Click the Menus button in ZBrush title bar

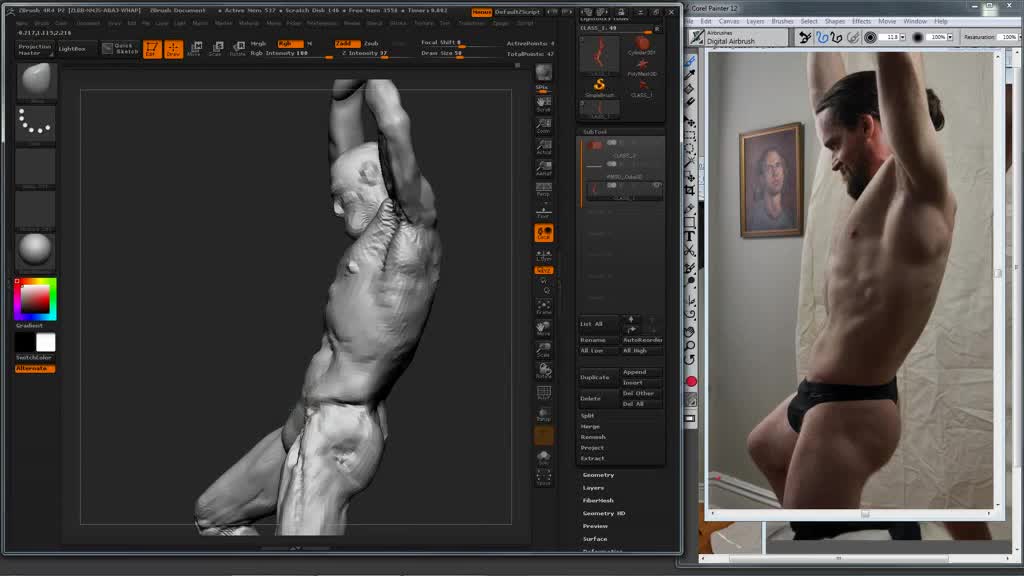[481, 12]
